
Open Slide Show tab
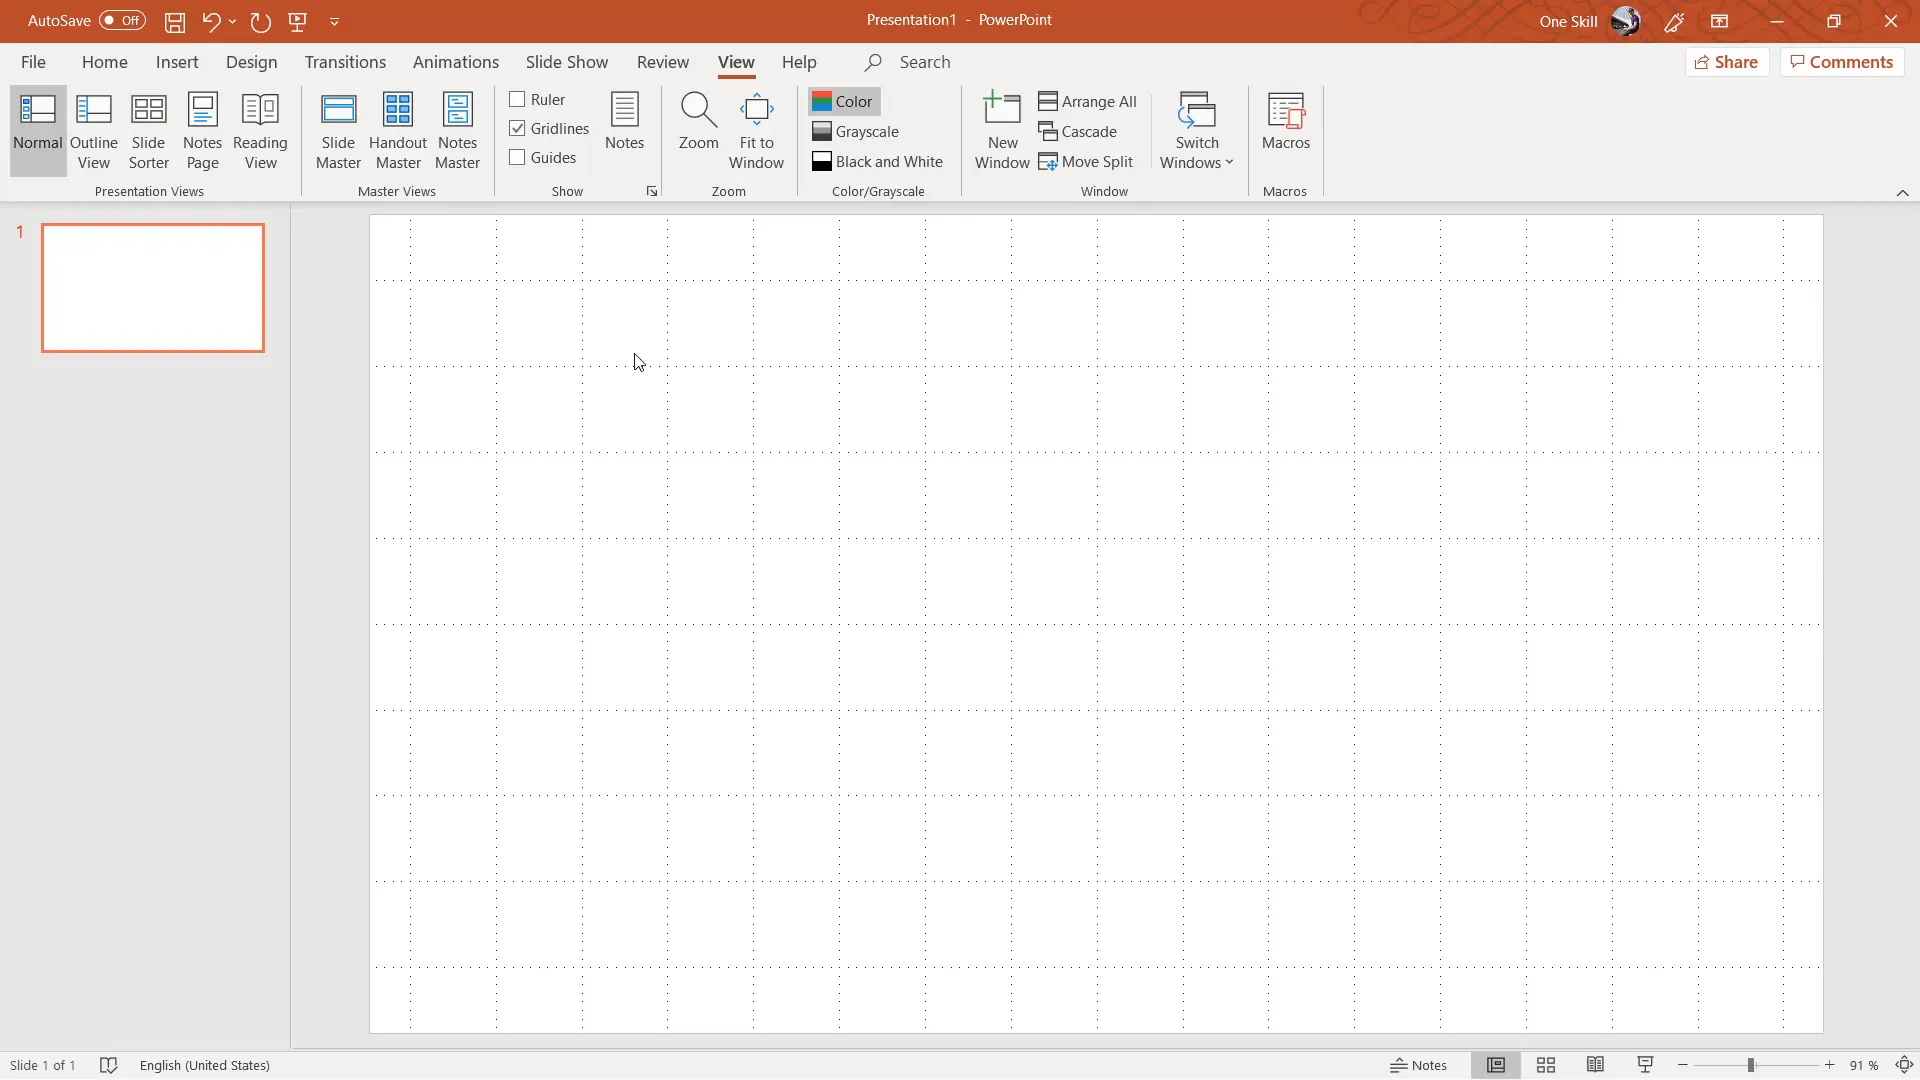coord(566,62)
